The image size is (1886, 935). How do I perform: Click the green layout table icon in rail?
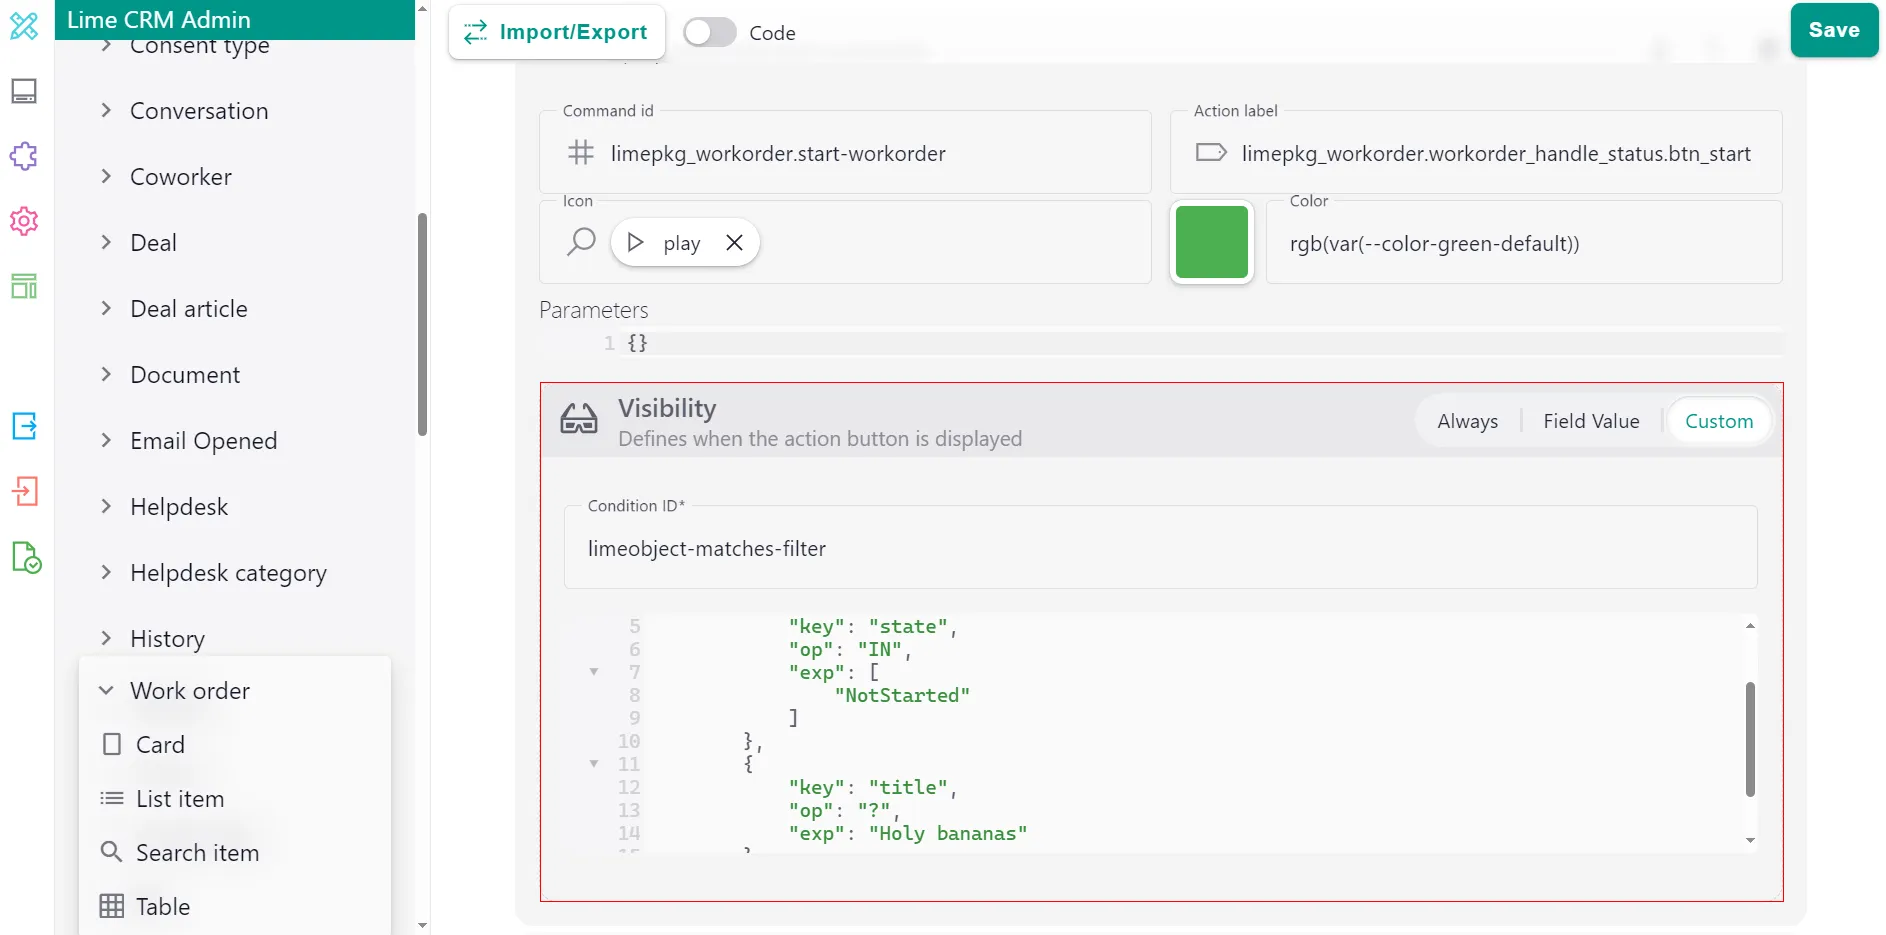(x=24, y=286)
